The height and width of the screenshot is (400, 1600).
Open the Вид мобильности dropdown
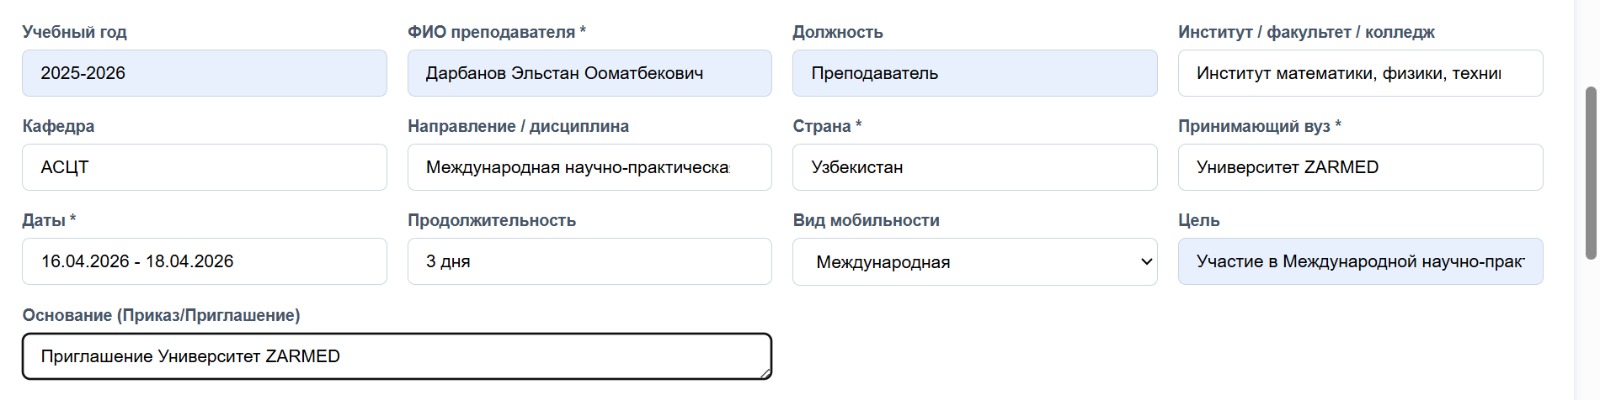[974, 262]
